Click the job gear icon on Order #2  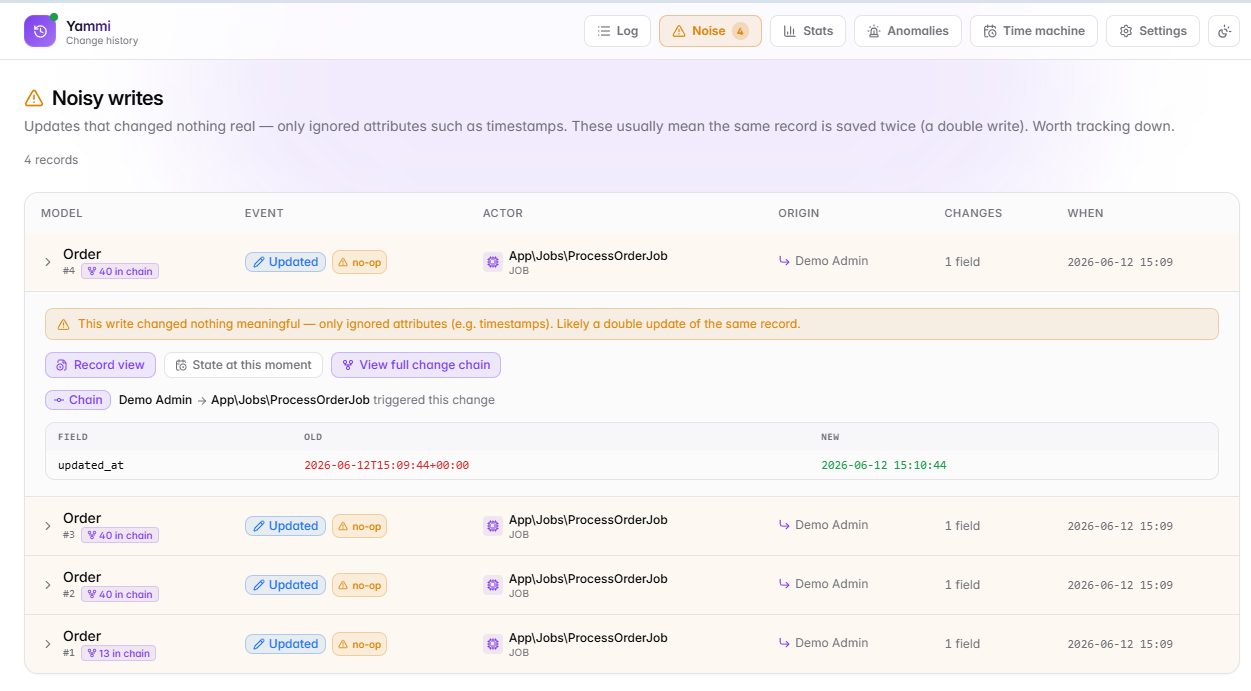click(492, 585)
